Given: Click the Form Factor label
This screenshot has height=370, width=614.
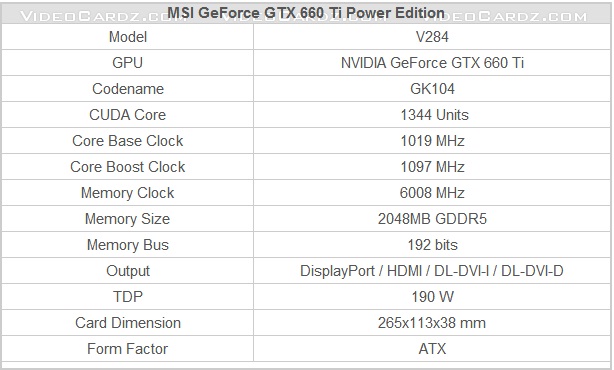Looking at the screenshot, I should click(x=128, y=348).
